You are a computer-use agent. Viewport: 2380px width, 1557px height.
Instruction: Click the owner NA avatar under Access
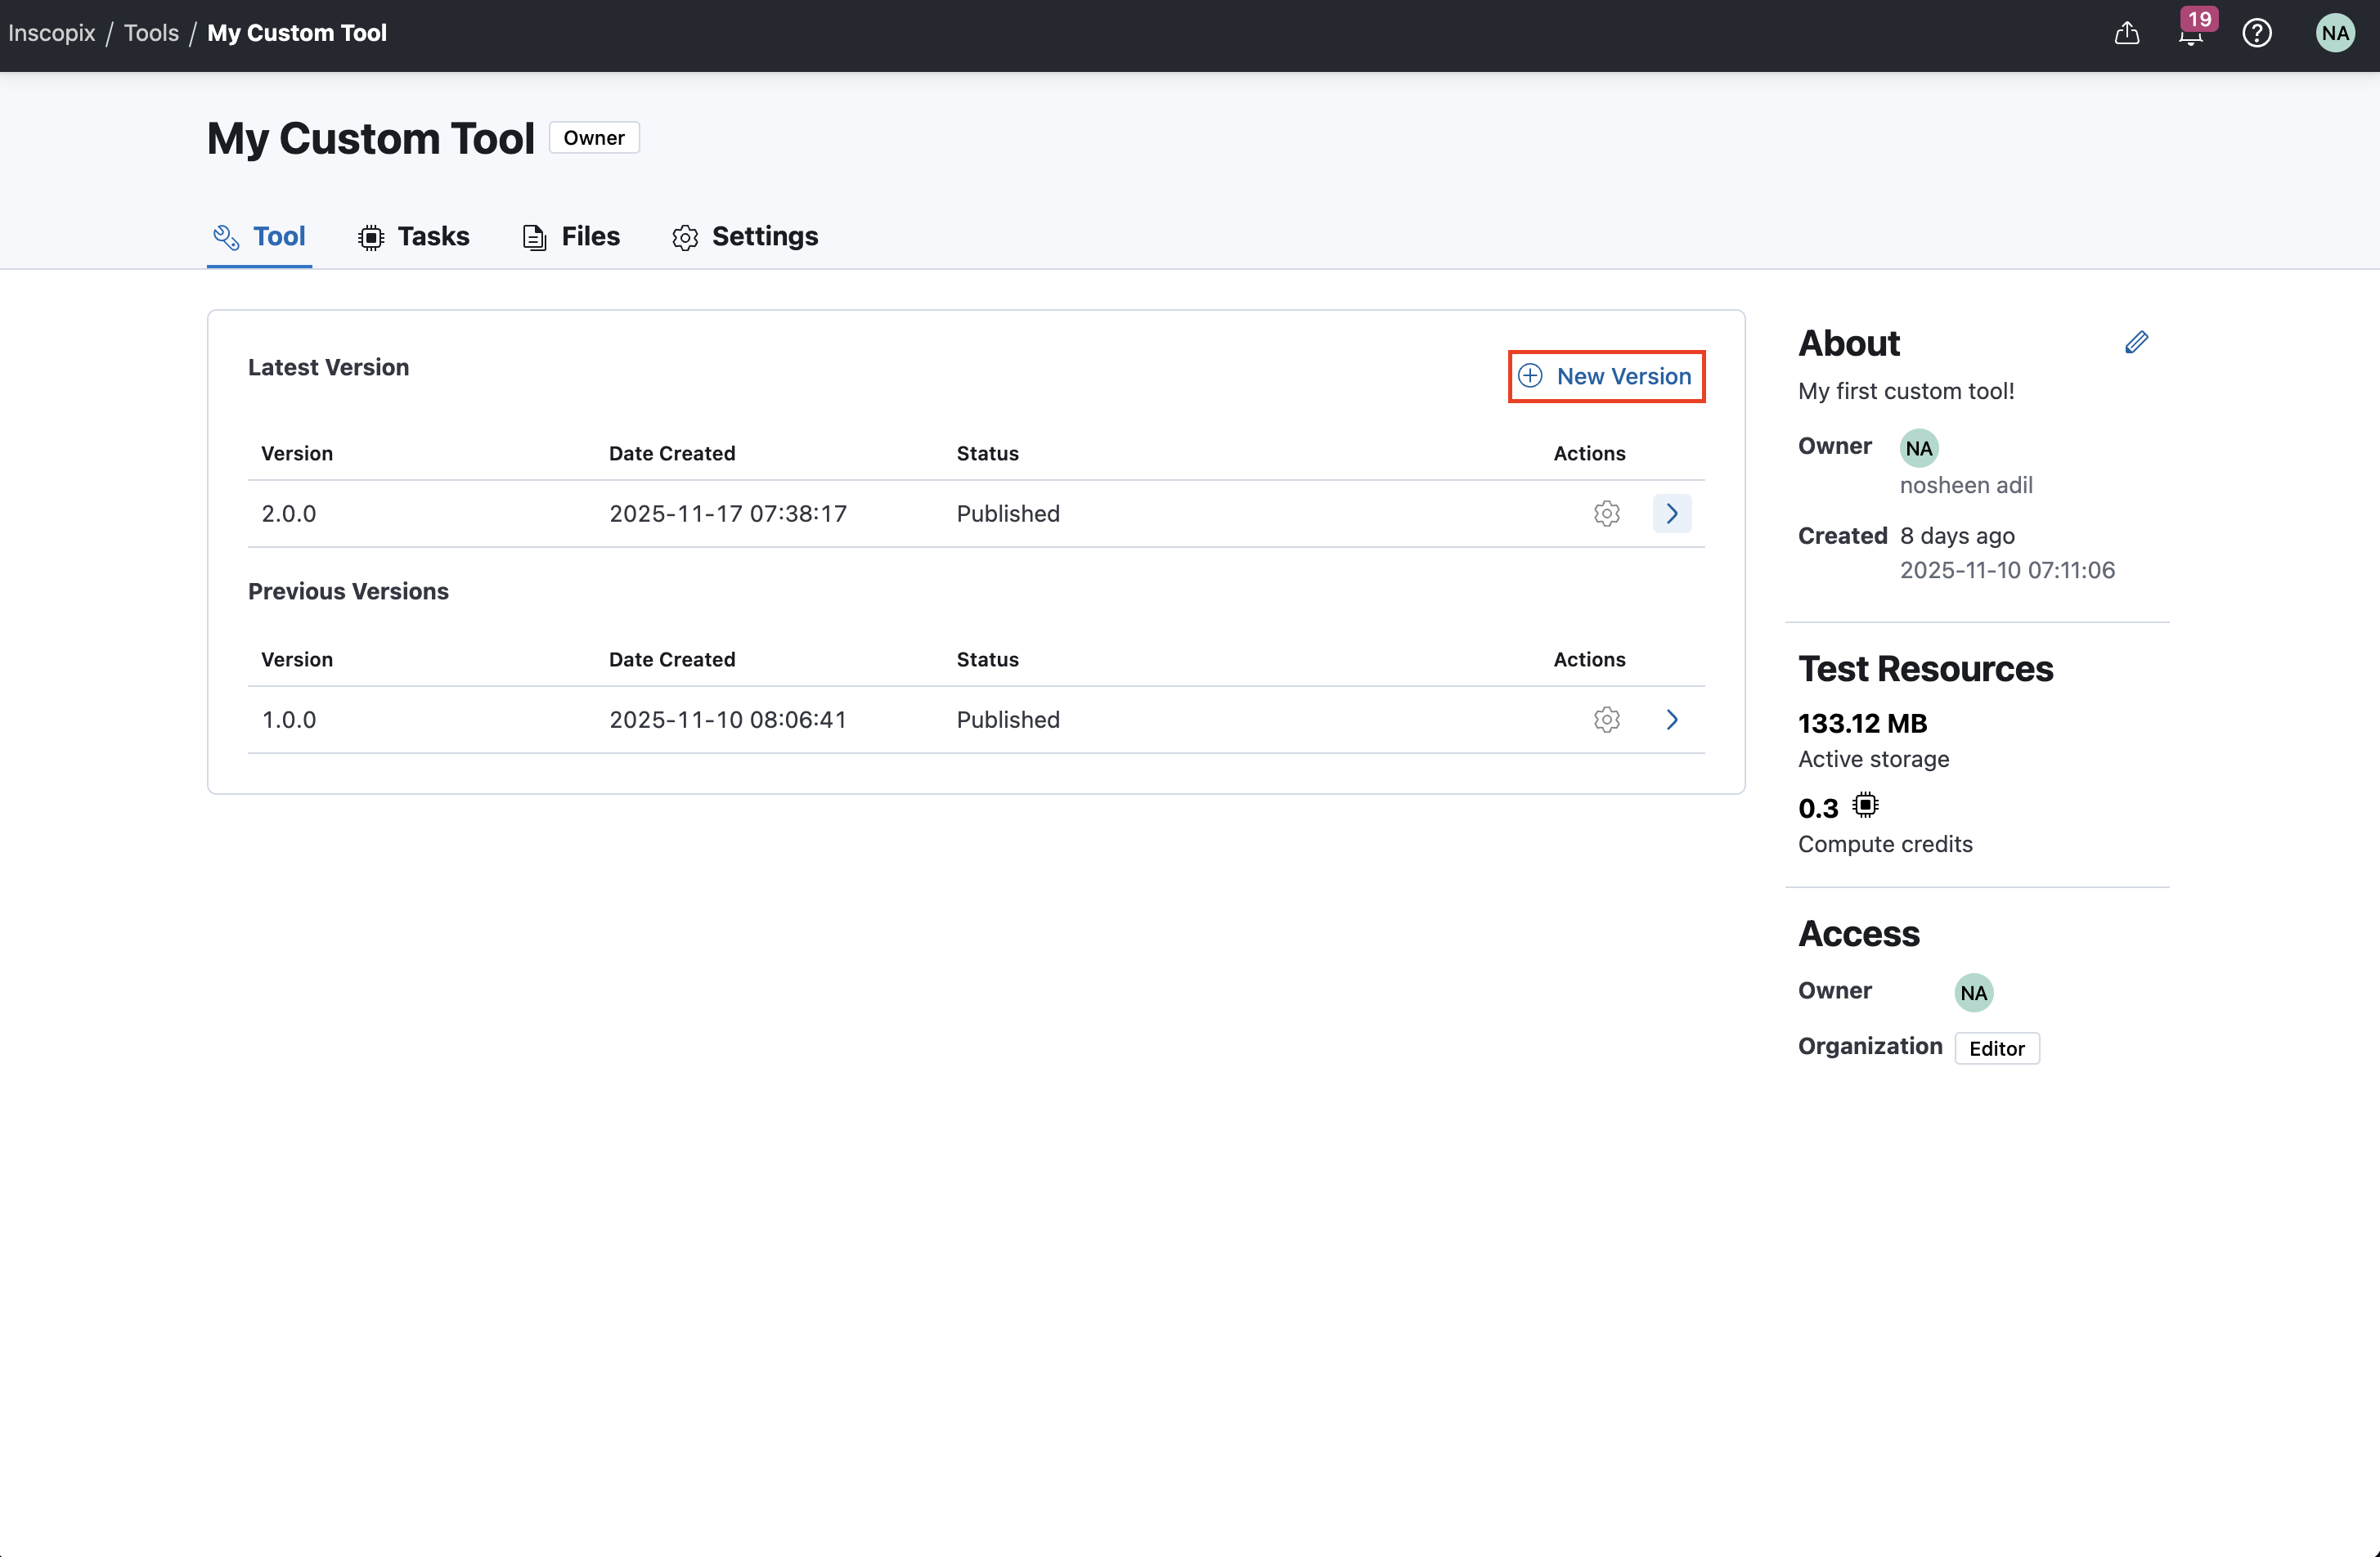point(1973,992)
